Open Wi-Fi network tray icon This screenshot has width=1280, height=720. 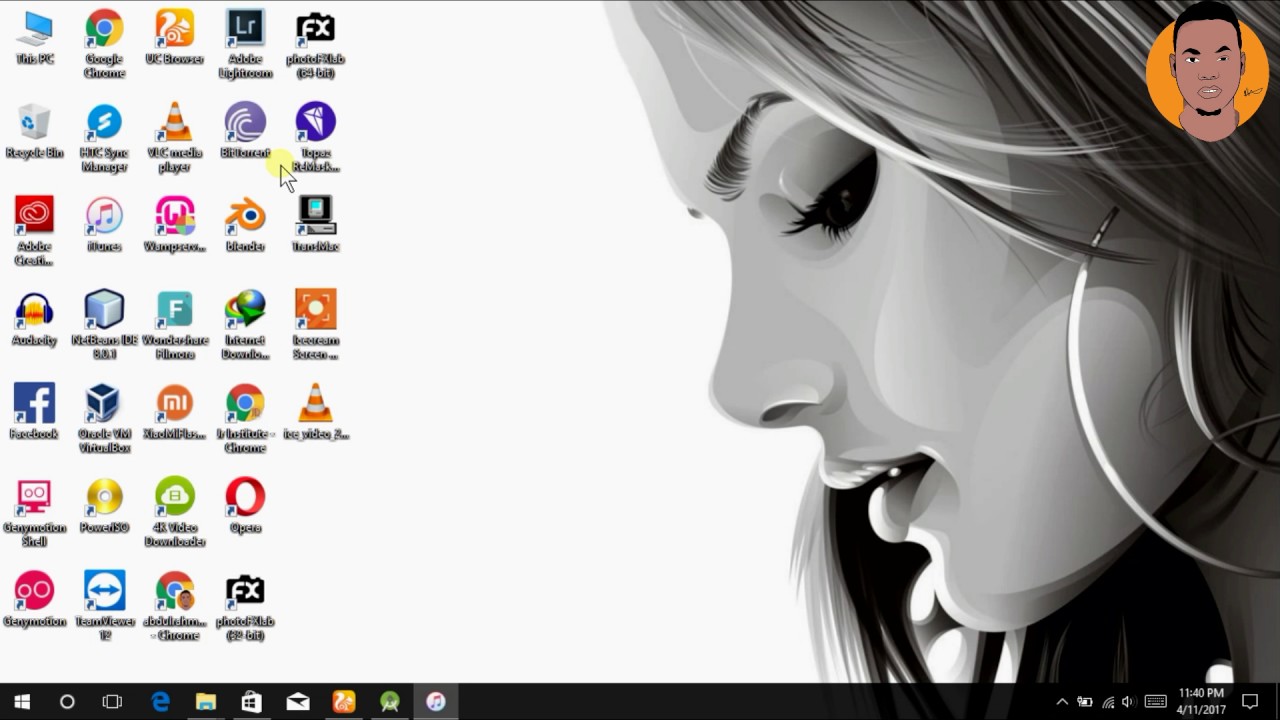[1107, 702]
